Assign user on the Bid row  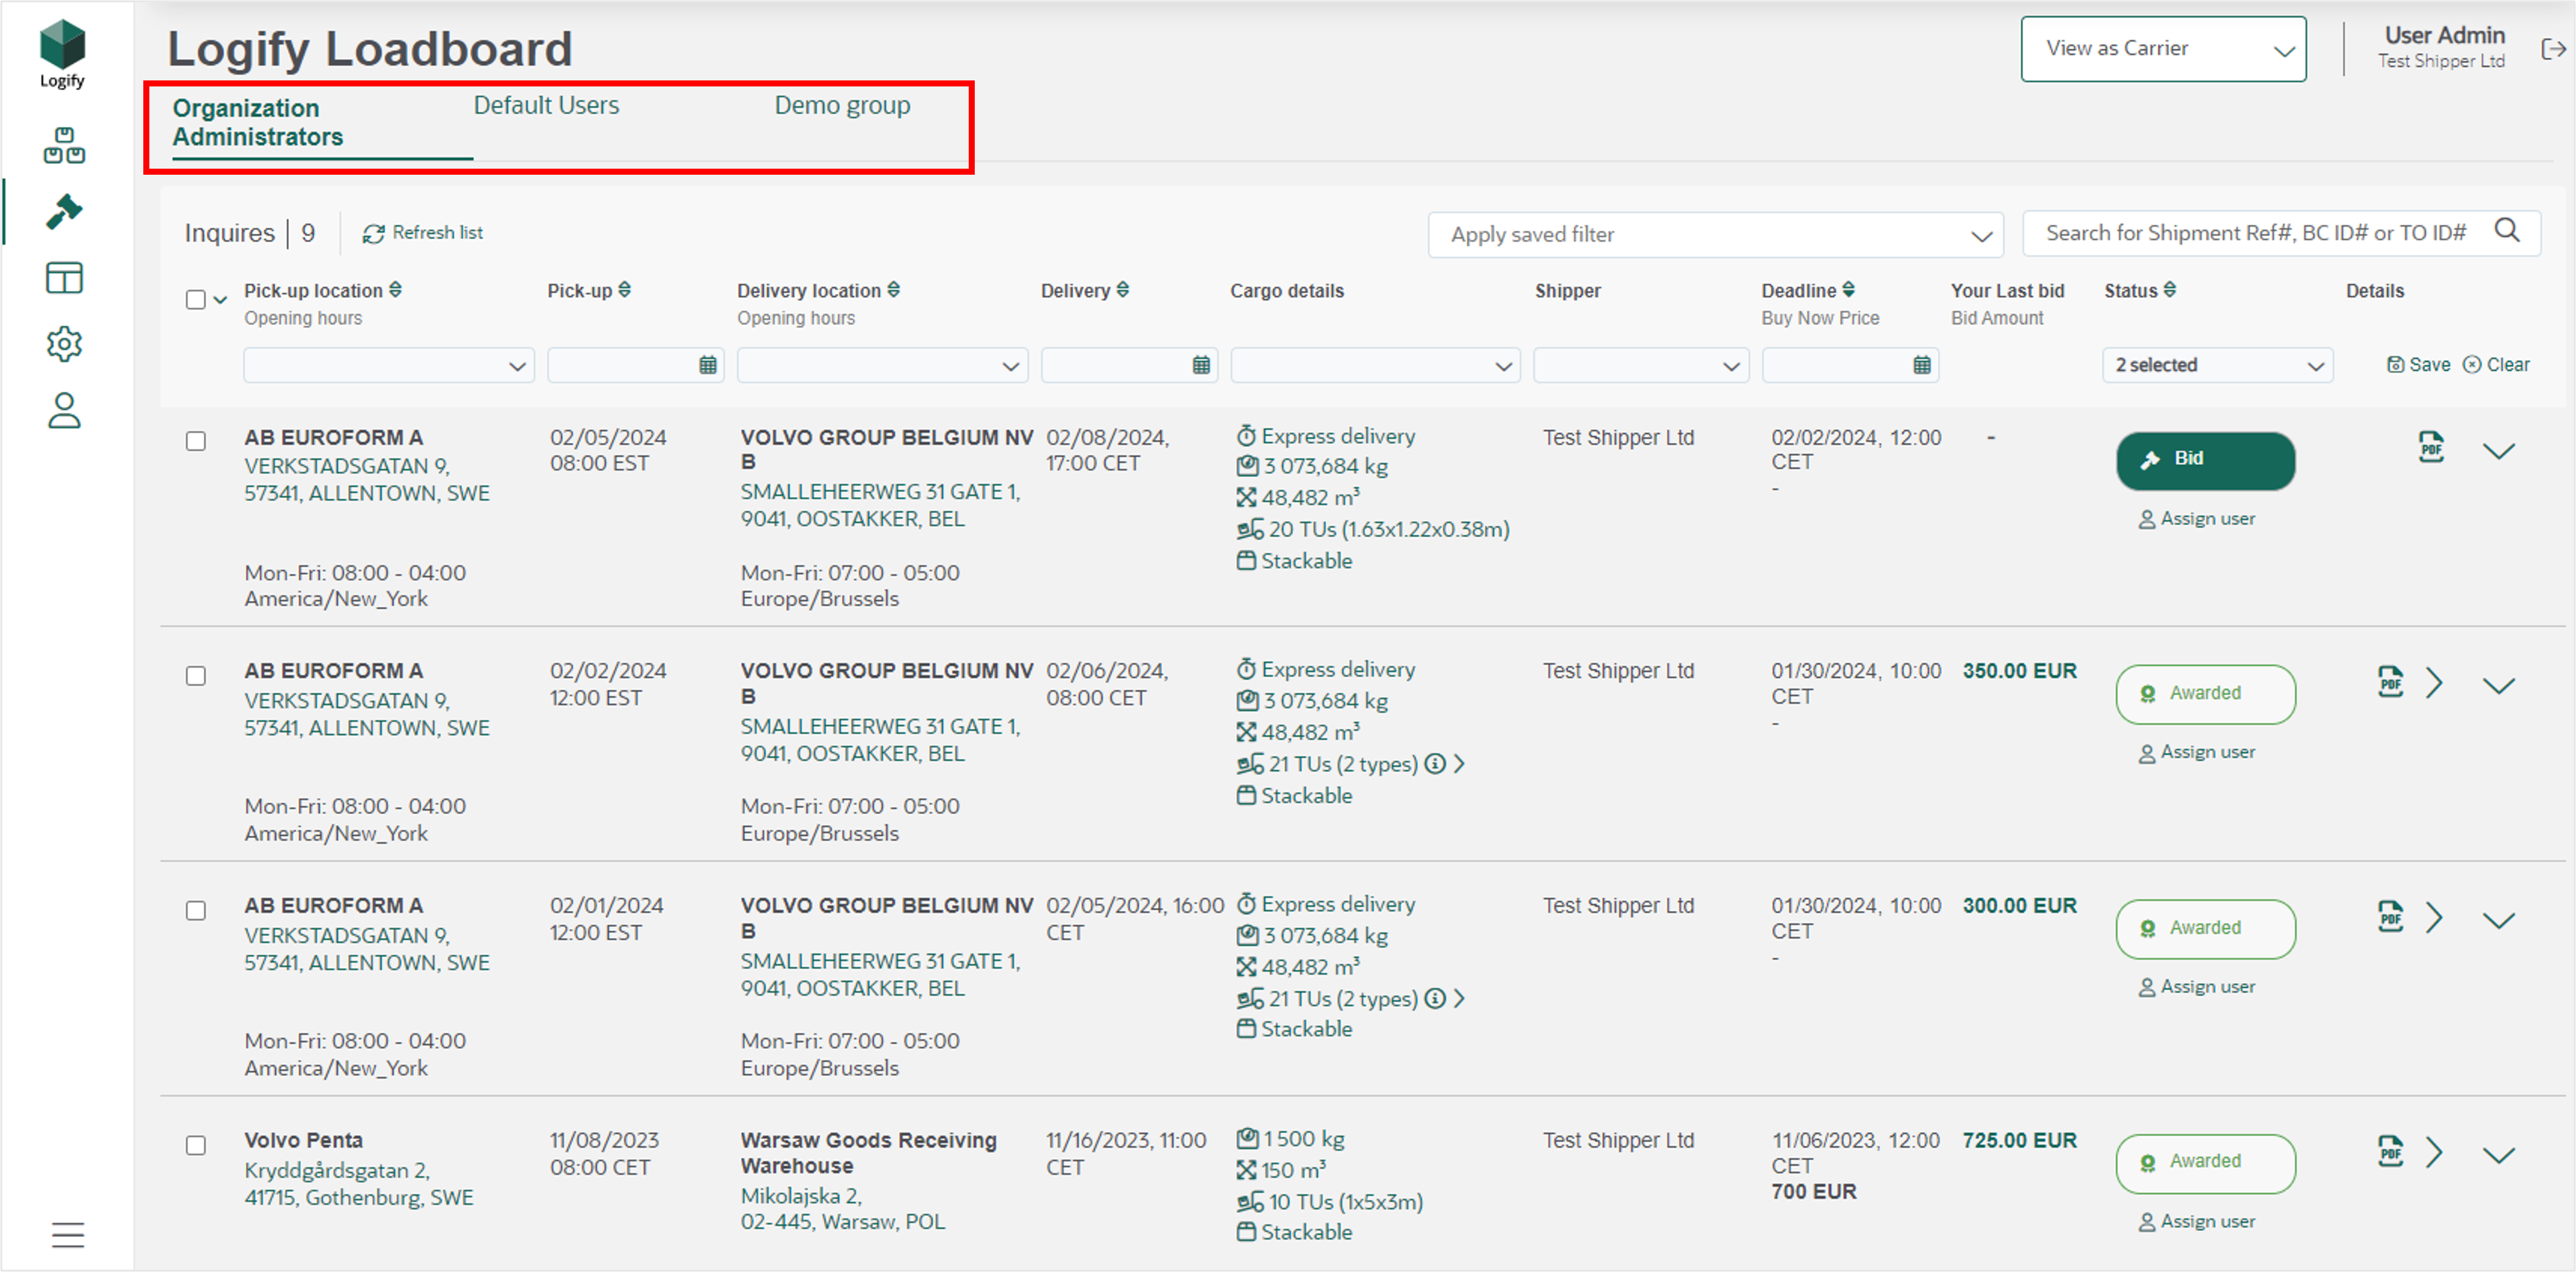[2197, 519]
